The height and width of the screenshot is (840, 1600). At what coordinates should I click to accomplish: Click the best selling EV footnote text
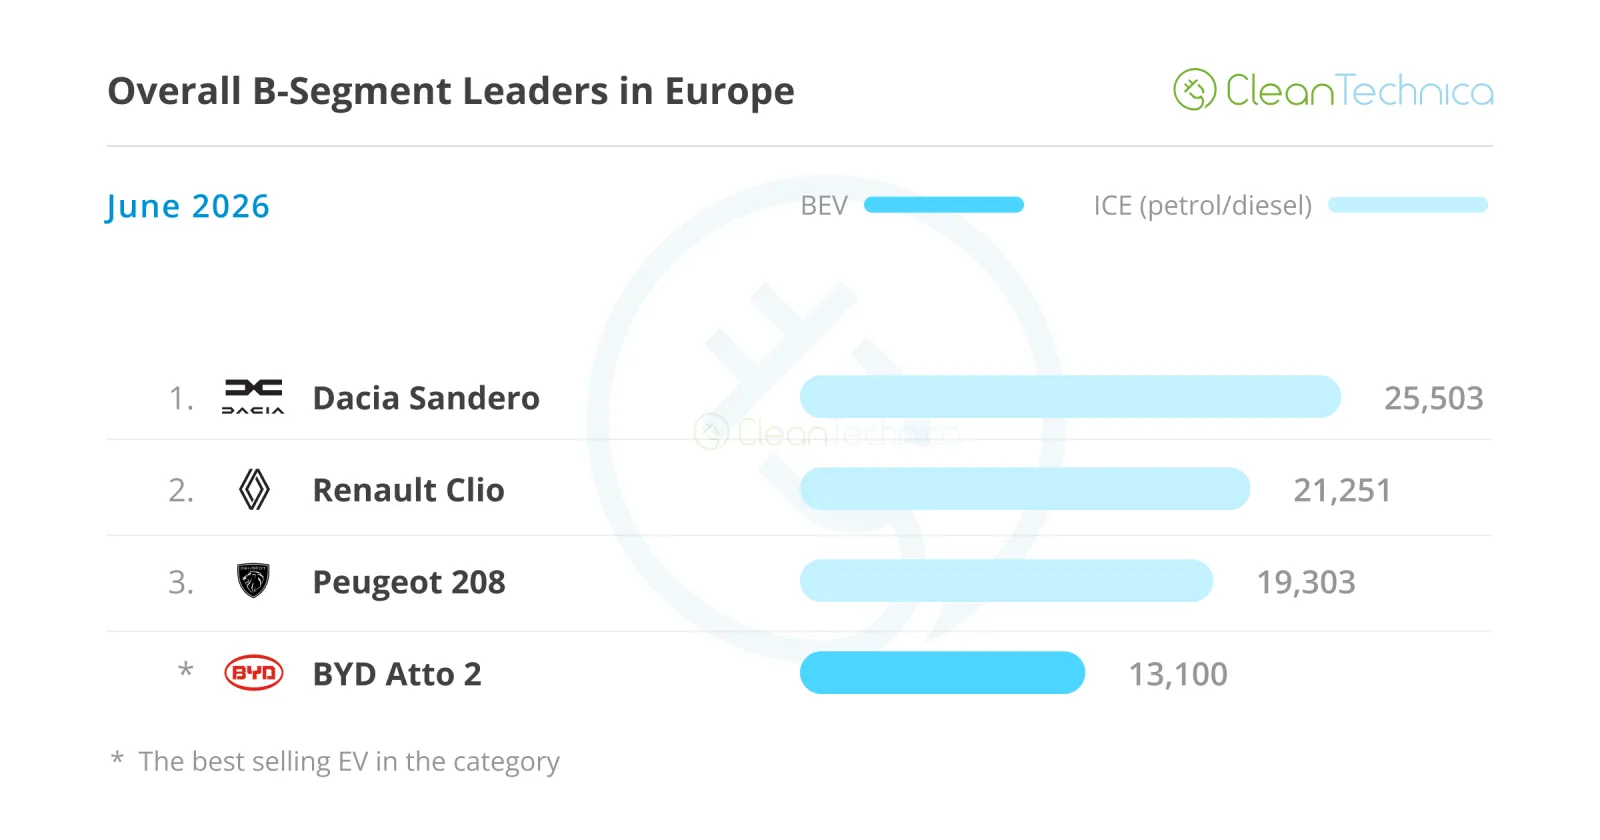(349, 762)
